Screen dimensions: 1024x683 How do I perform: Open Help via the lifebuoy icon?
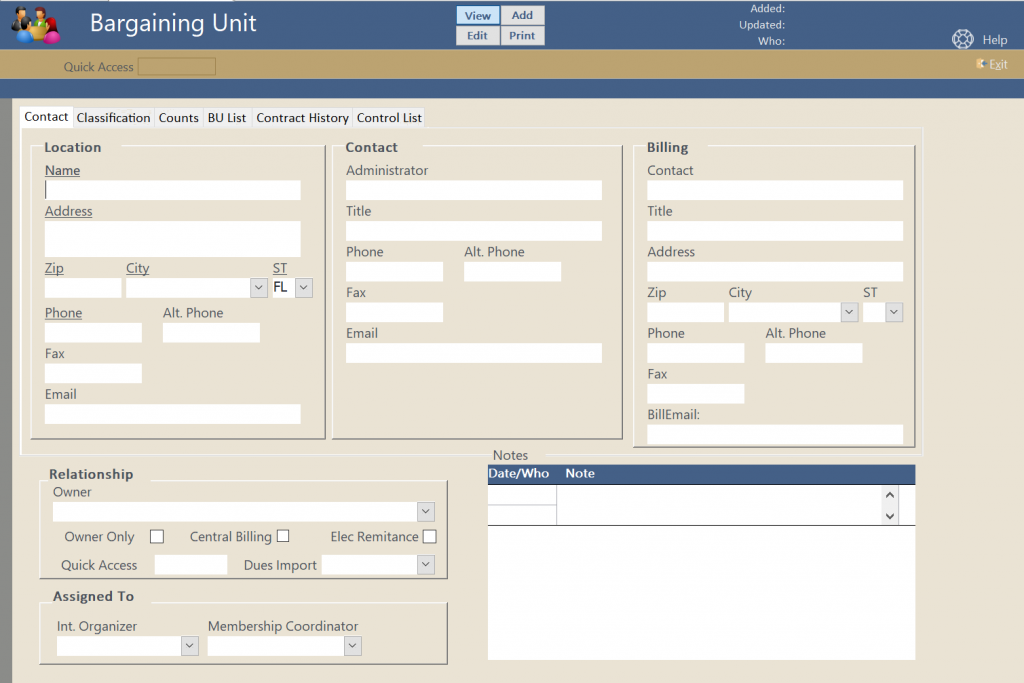tap(962, 40)
